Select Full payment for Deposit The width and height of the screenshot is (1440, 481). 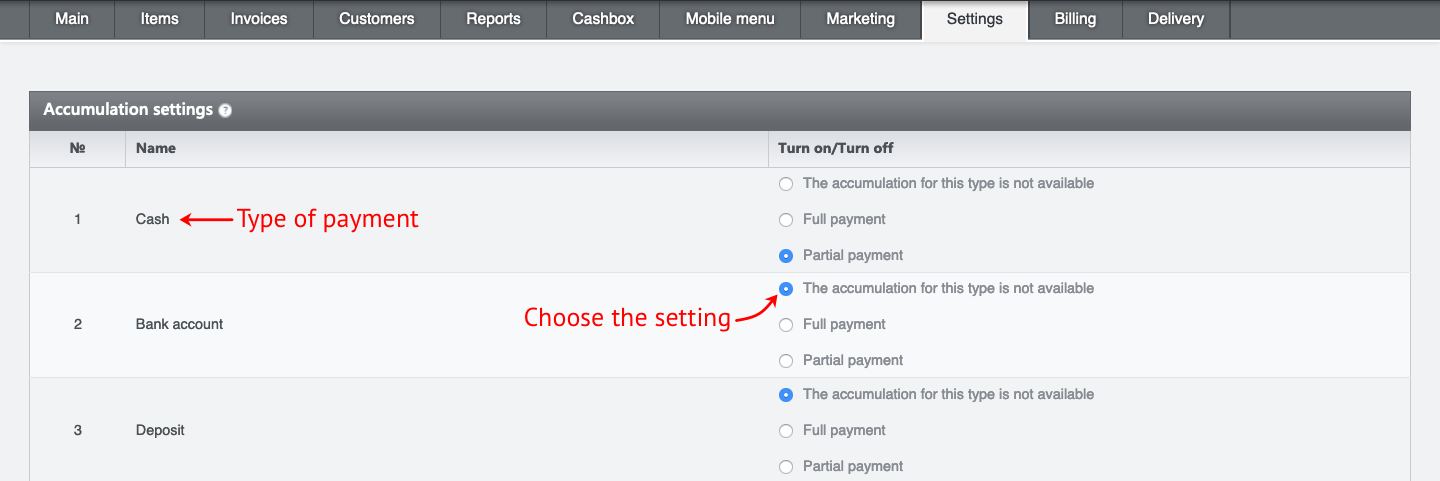point(786,431)
